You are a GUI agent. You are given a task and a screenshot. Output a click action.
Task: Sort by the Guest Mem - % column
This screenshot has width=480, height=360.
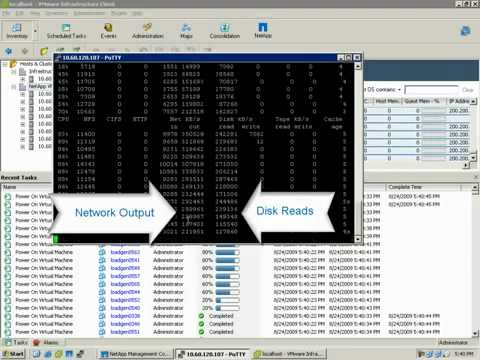point(424,101)
